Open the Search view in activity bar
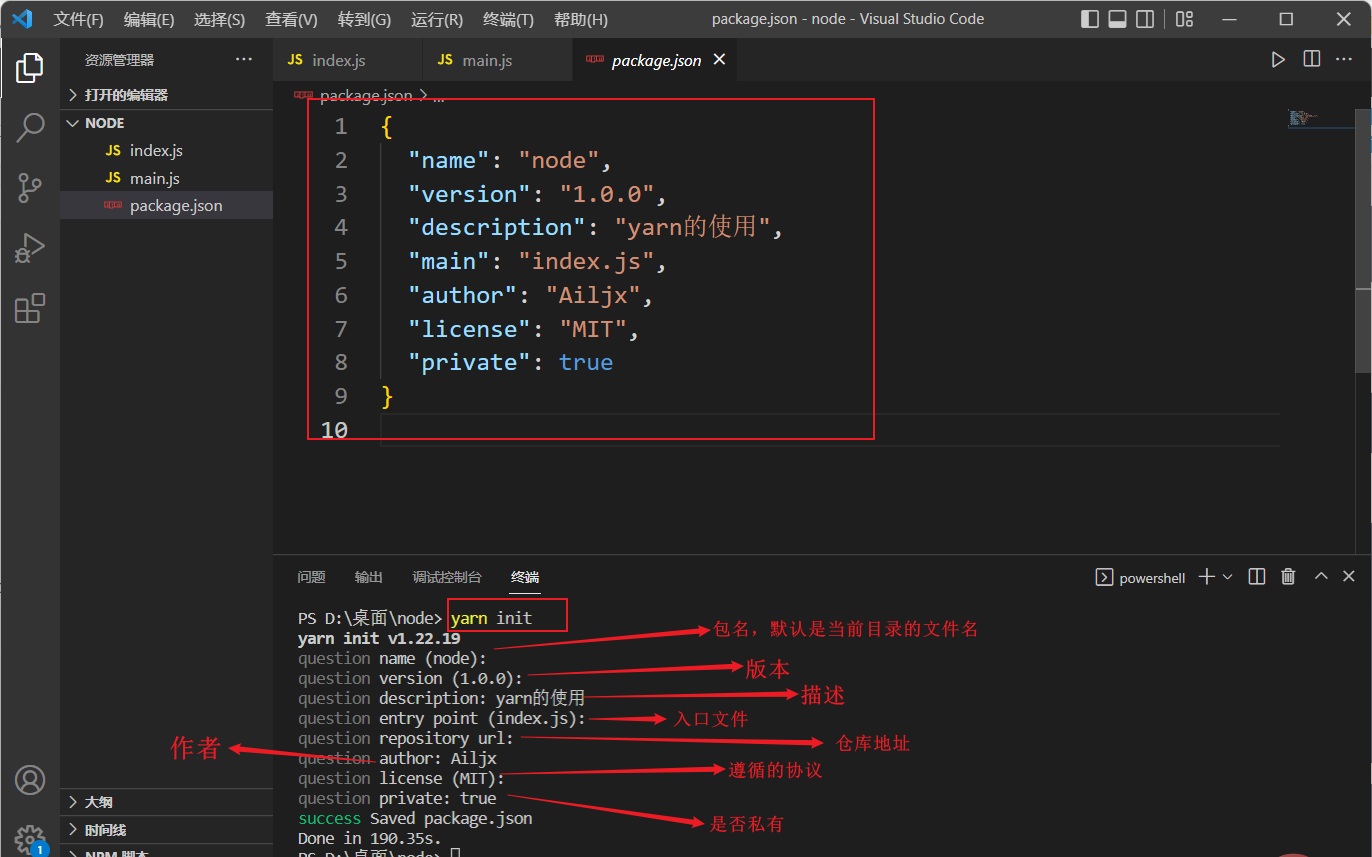The image size is (1372, 857). (30, 127)
